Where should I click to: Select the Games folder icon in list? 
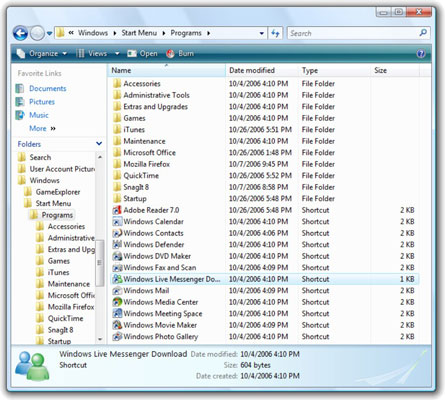117,118
